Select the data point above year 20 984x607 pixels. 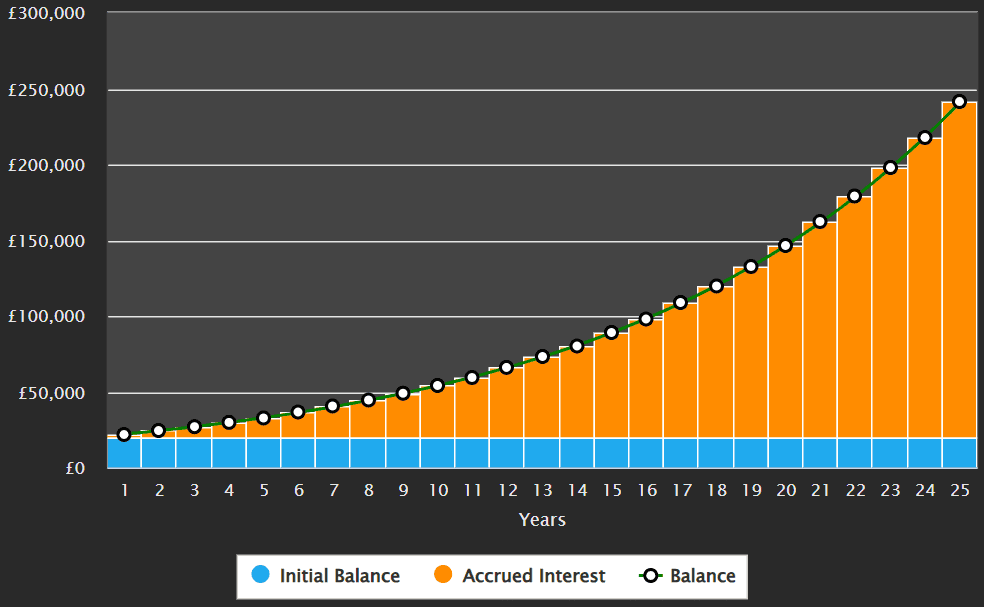tap(785, 244)
